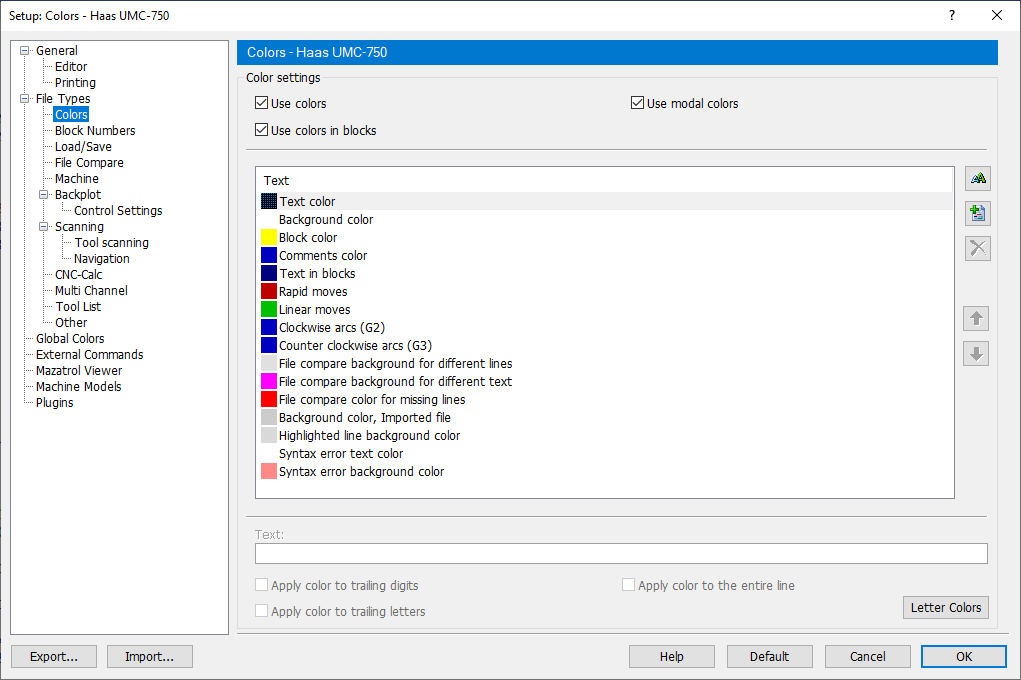Click the move down arrow button
Image resolution: width=1021 pixels, height=680 pixels.
(x=976, y=354)
